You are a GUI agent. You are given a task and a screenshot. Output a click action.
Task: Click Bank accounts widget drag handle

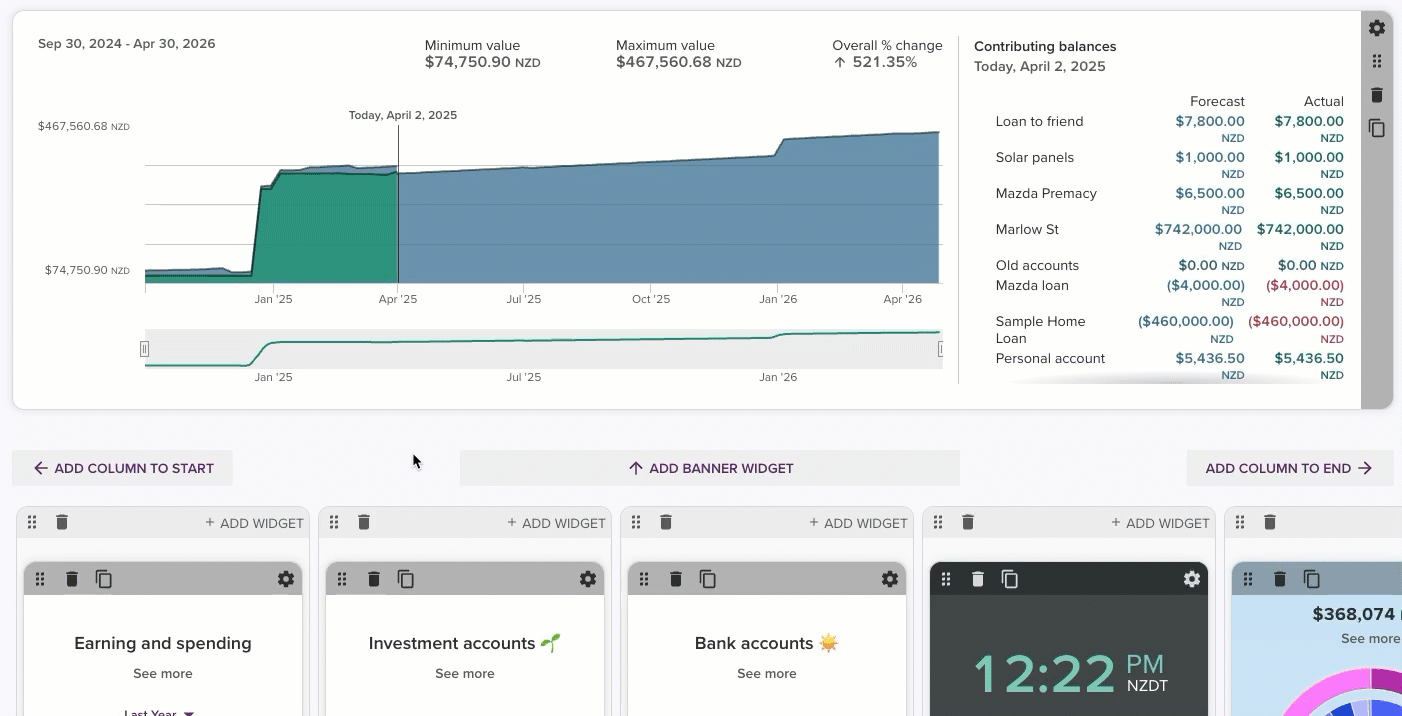(x=644, y=579)
